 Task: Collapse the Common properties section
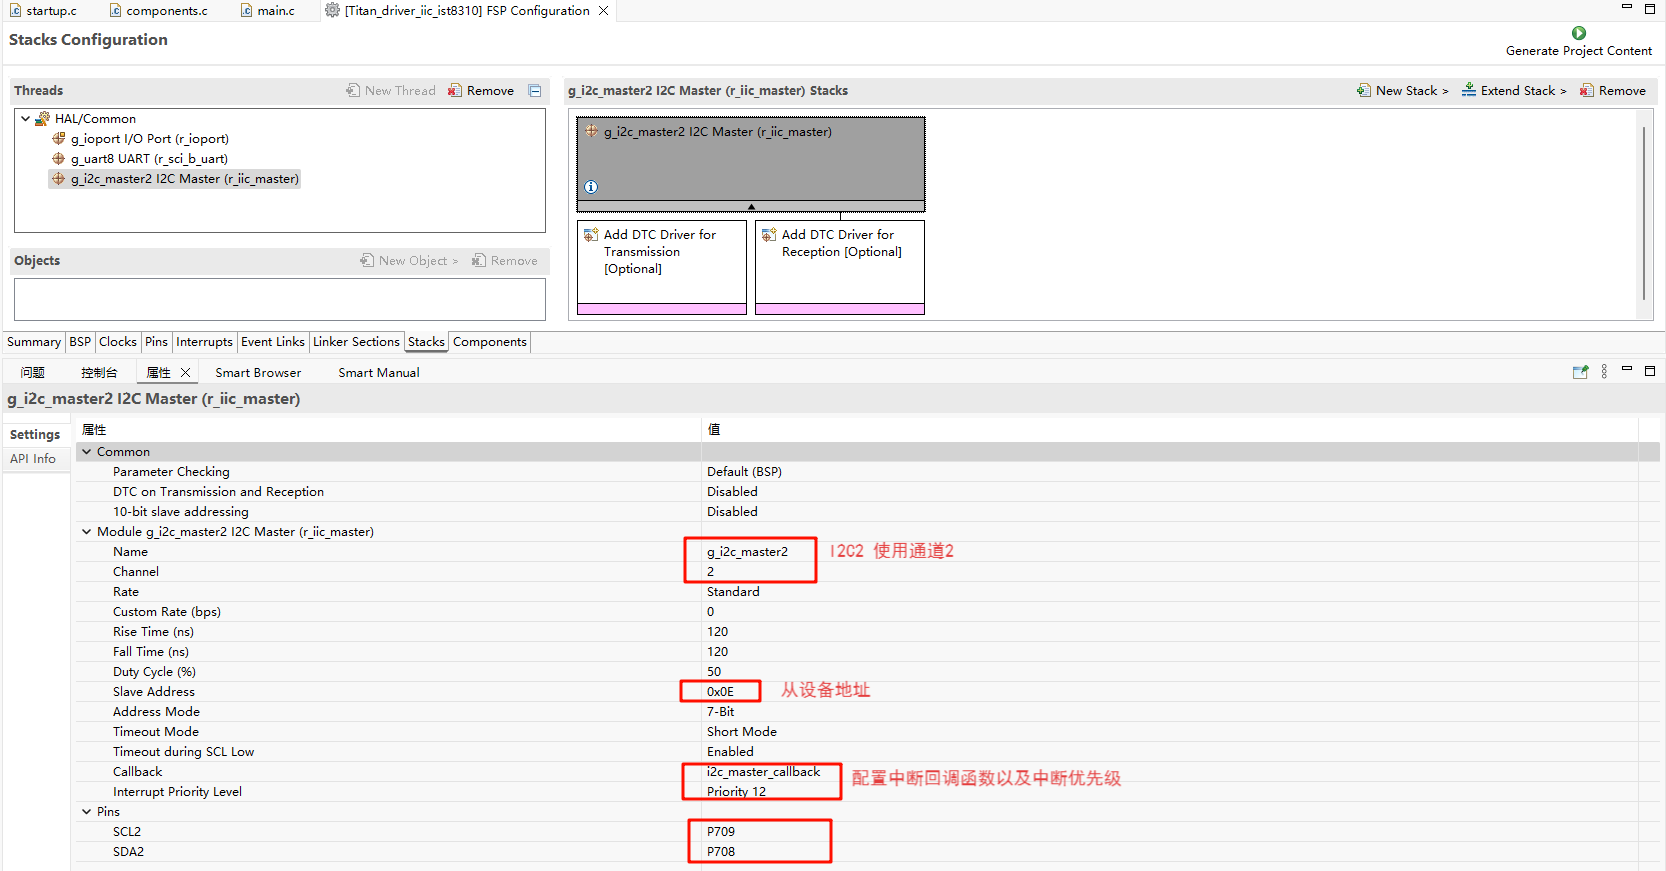point(87,452)
